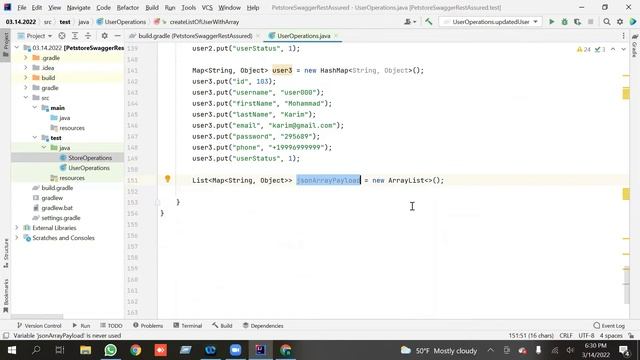The height and width of the screenshot is (360, 640).
Task: Click Project panel horizontal scrollbar
Action: 37,316
